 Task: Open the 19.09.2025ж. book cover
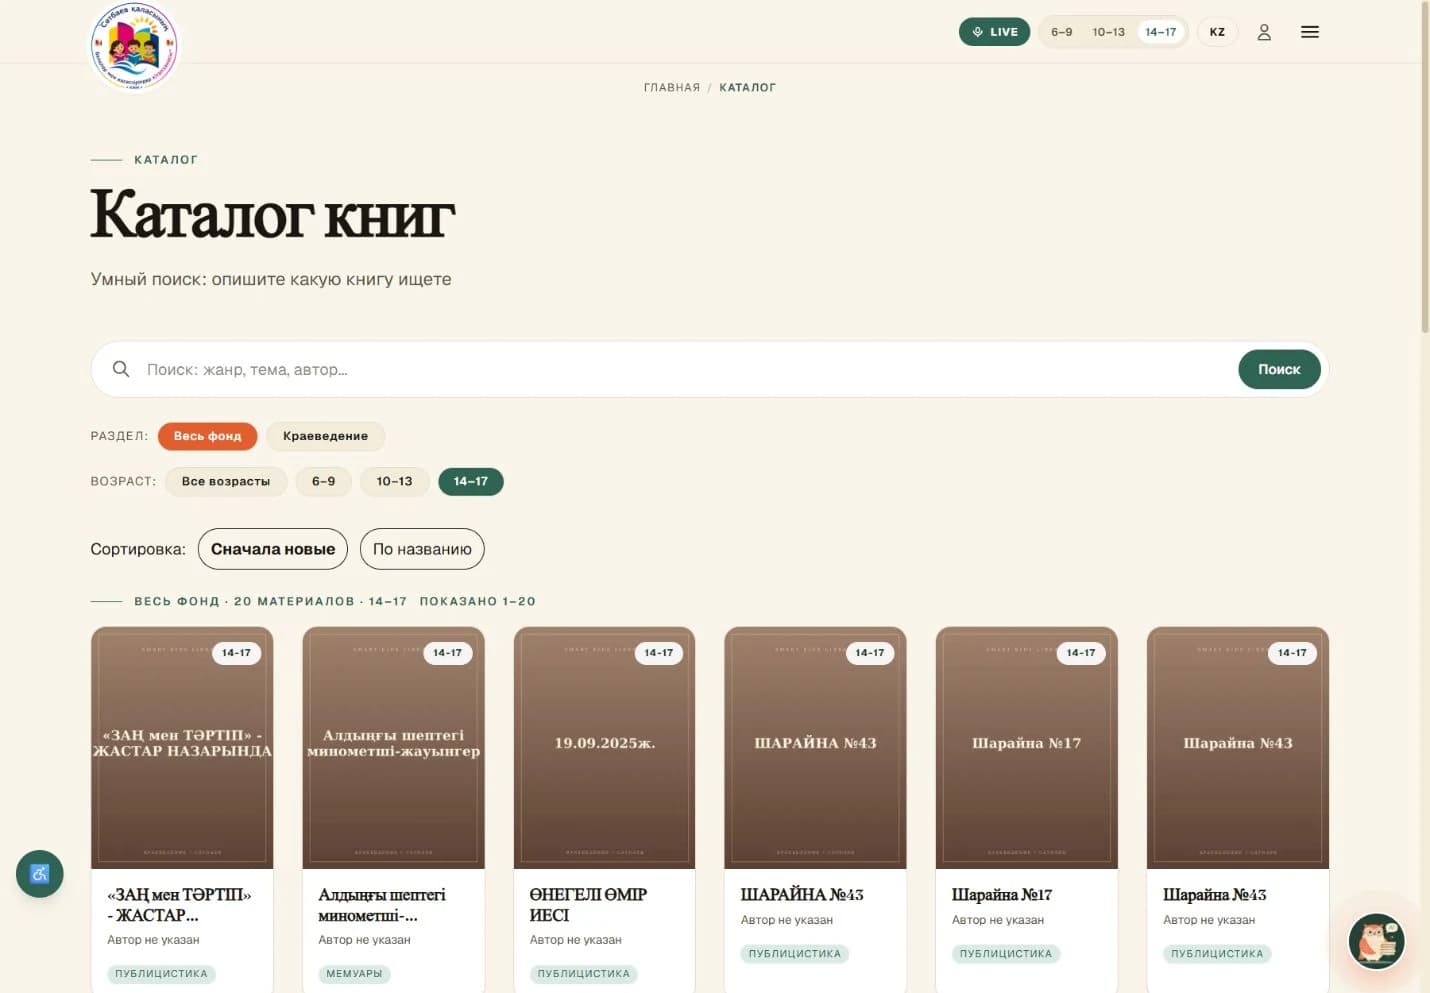(x=604, y=748)
